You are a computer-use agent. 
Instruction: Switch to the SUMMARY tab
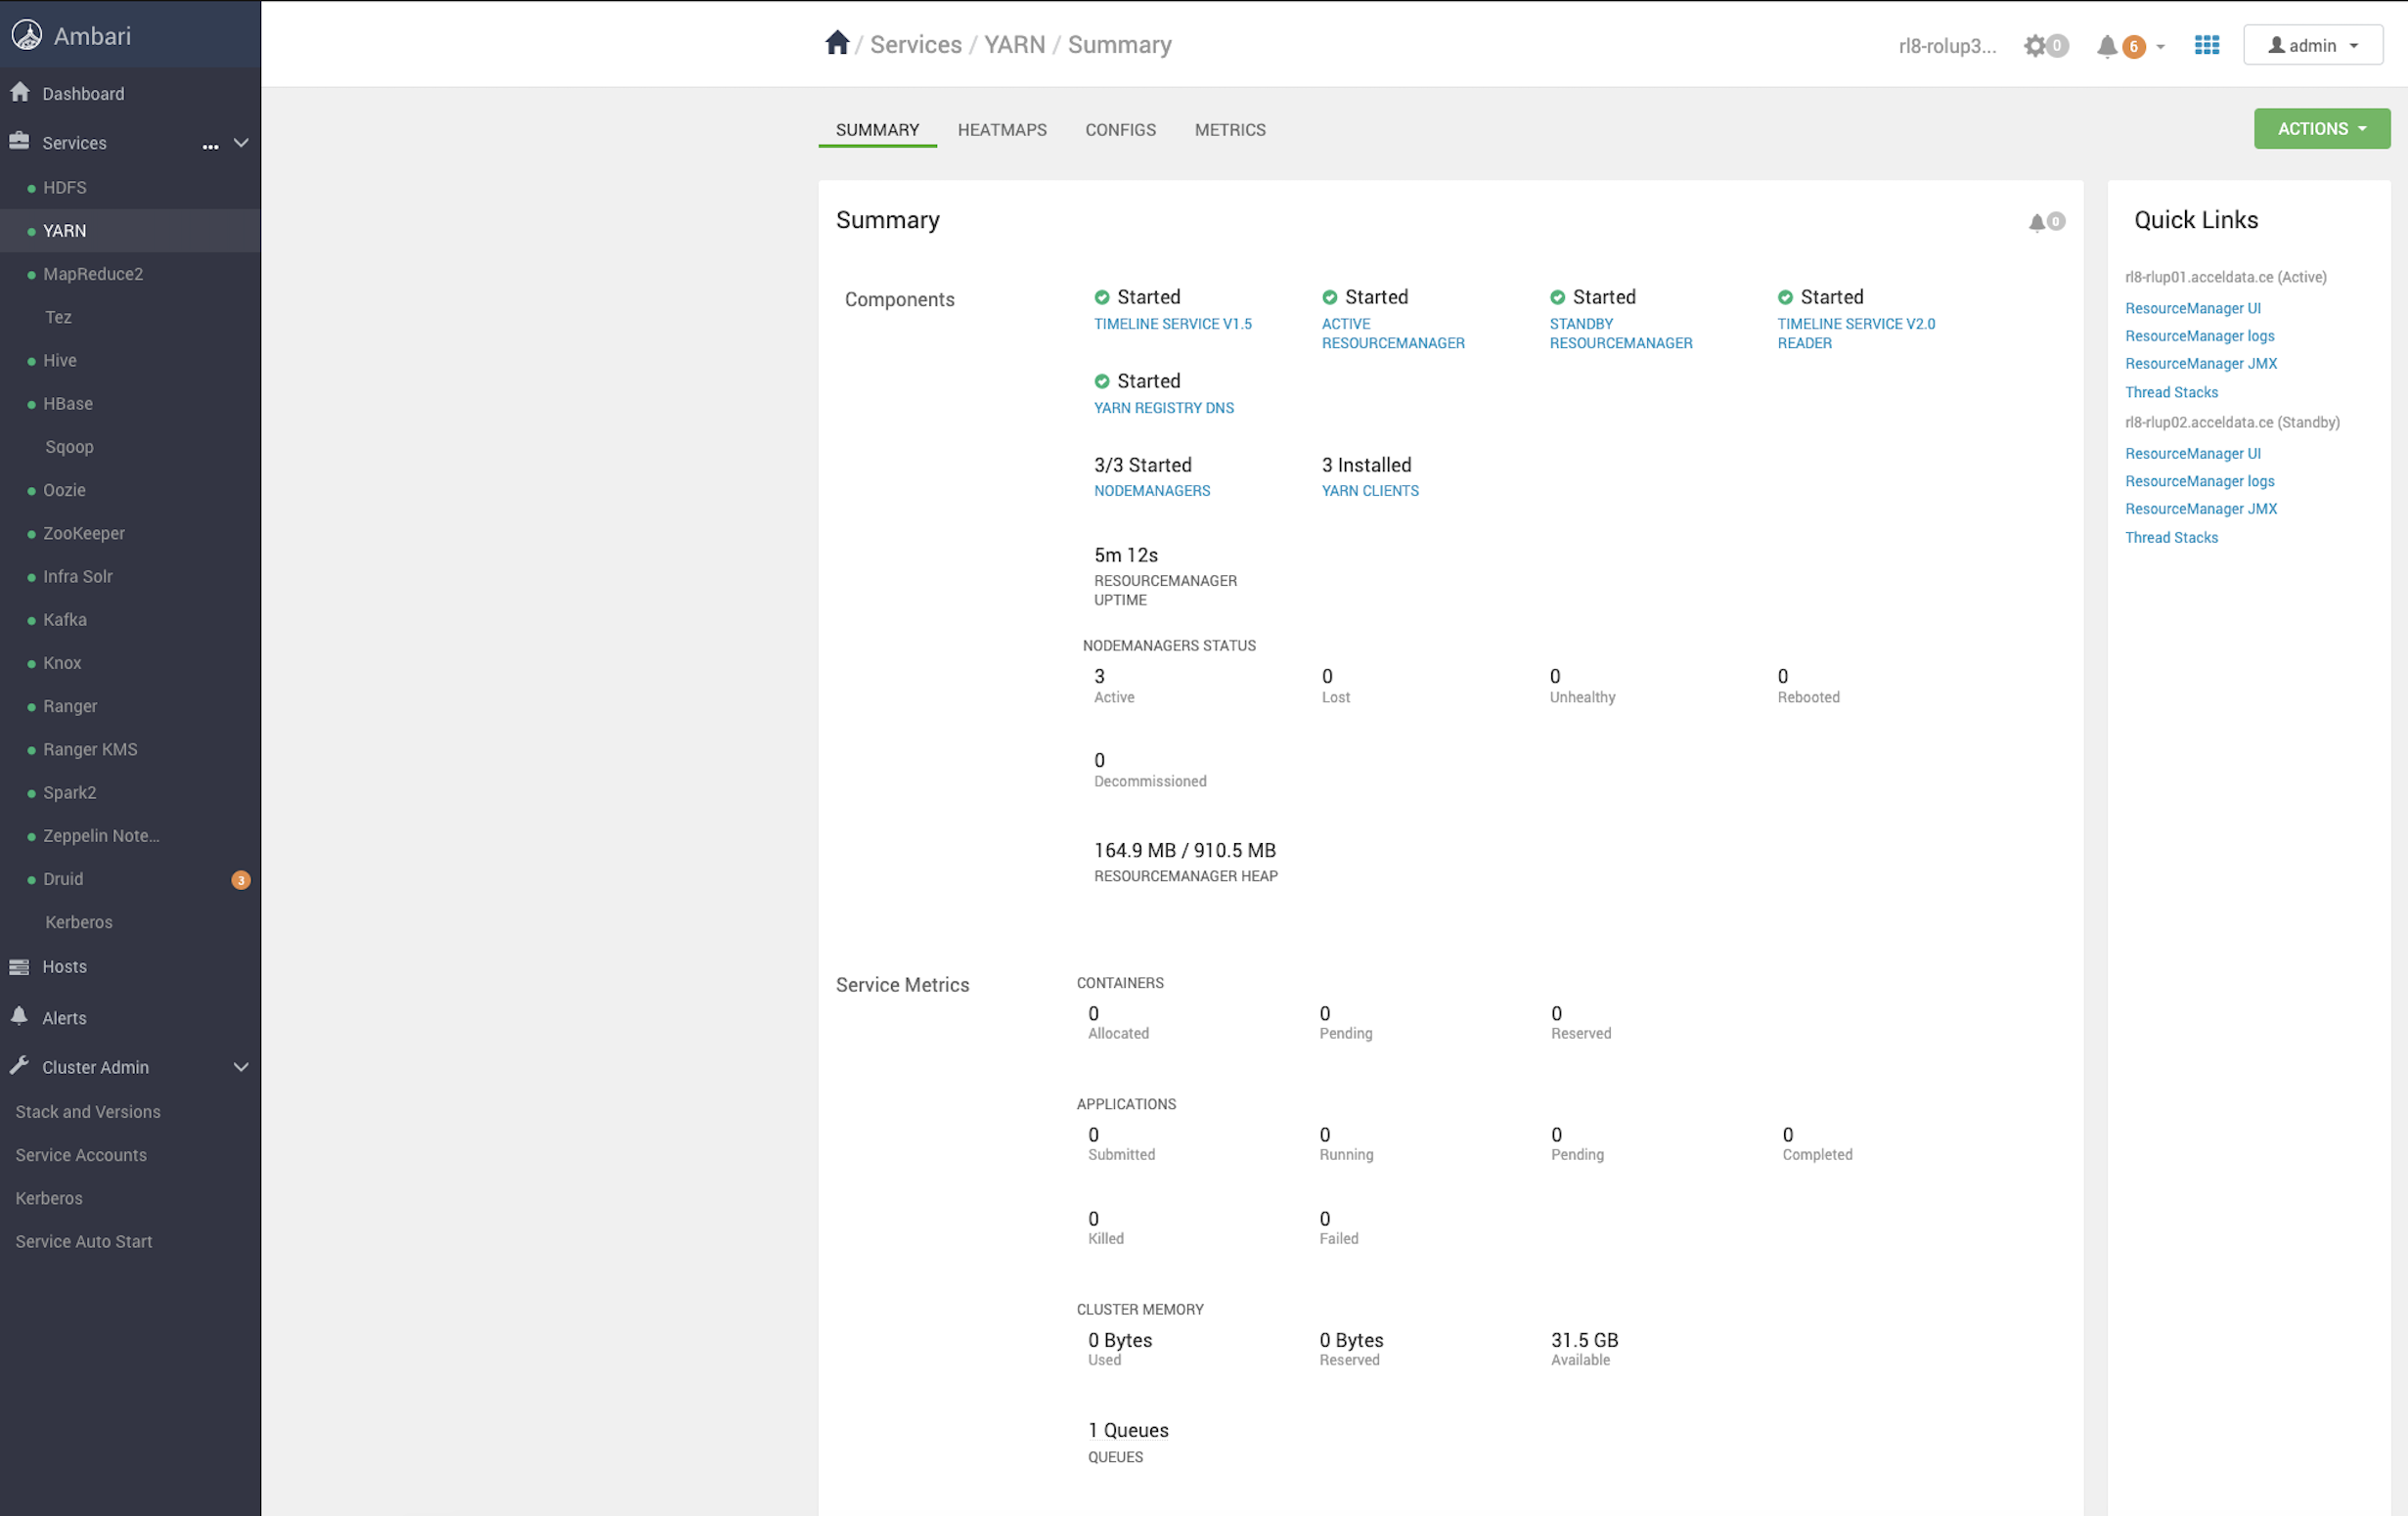[x=878, y=130]
